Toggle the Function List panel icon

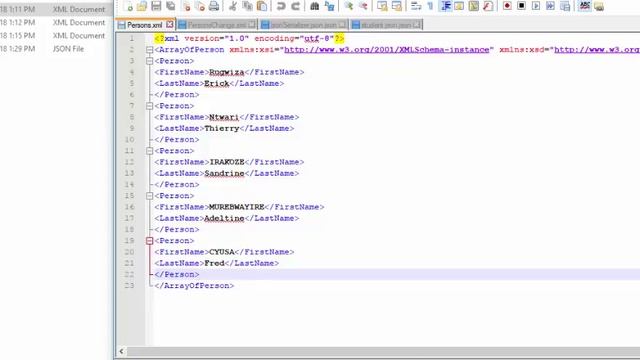pos(488,6)
